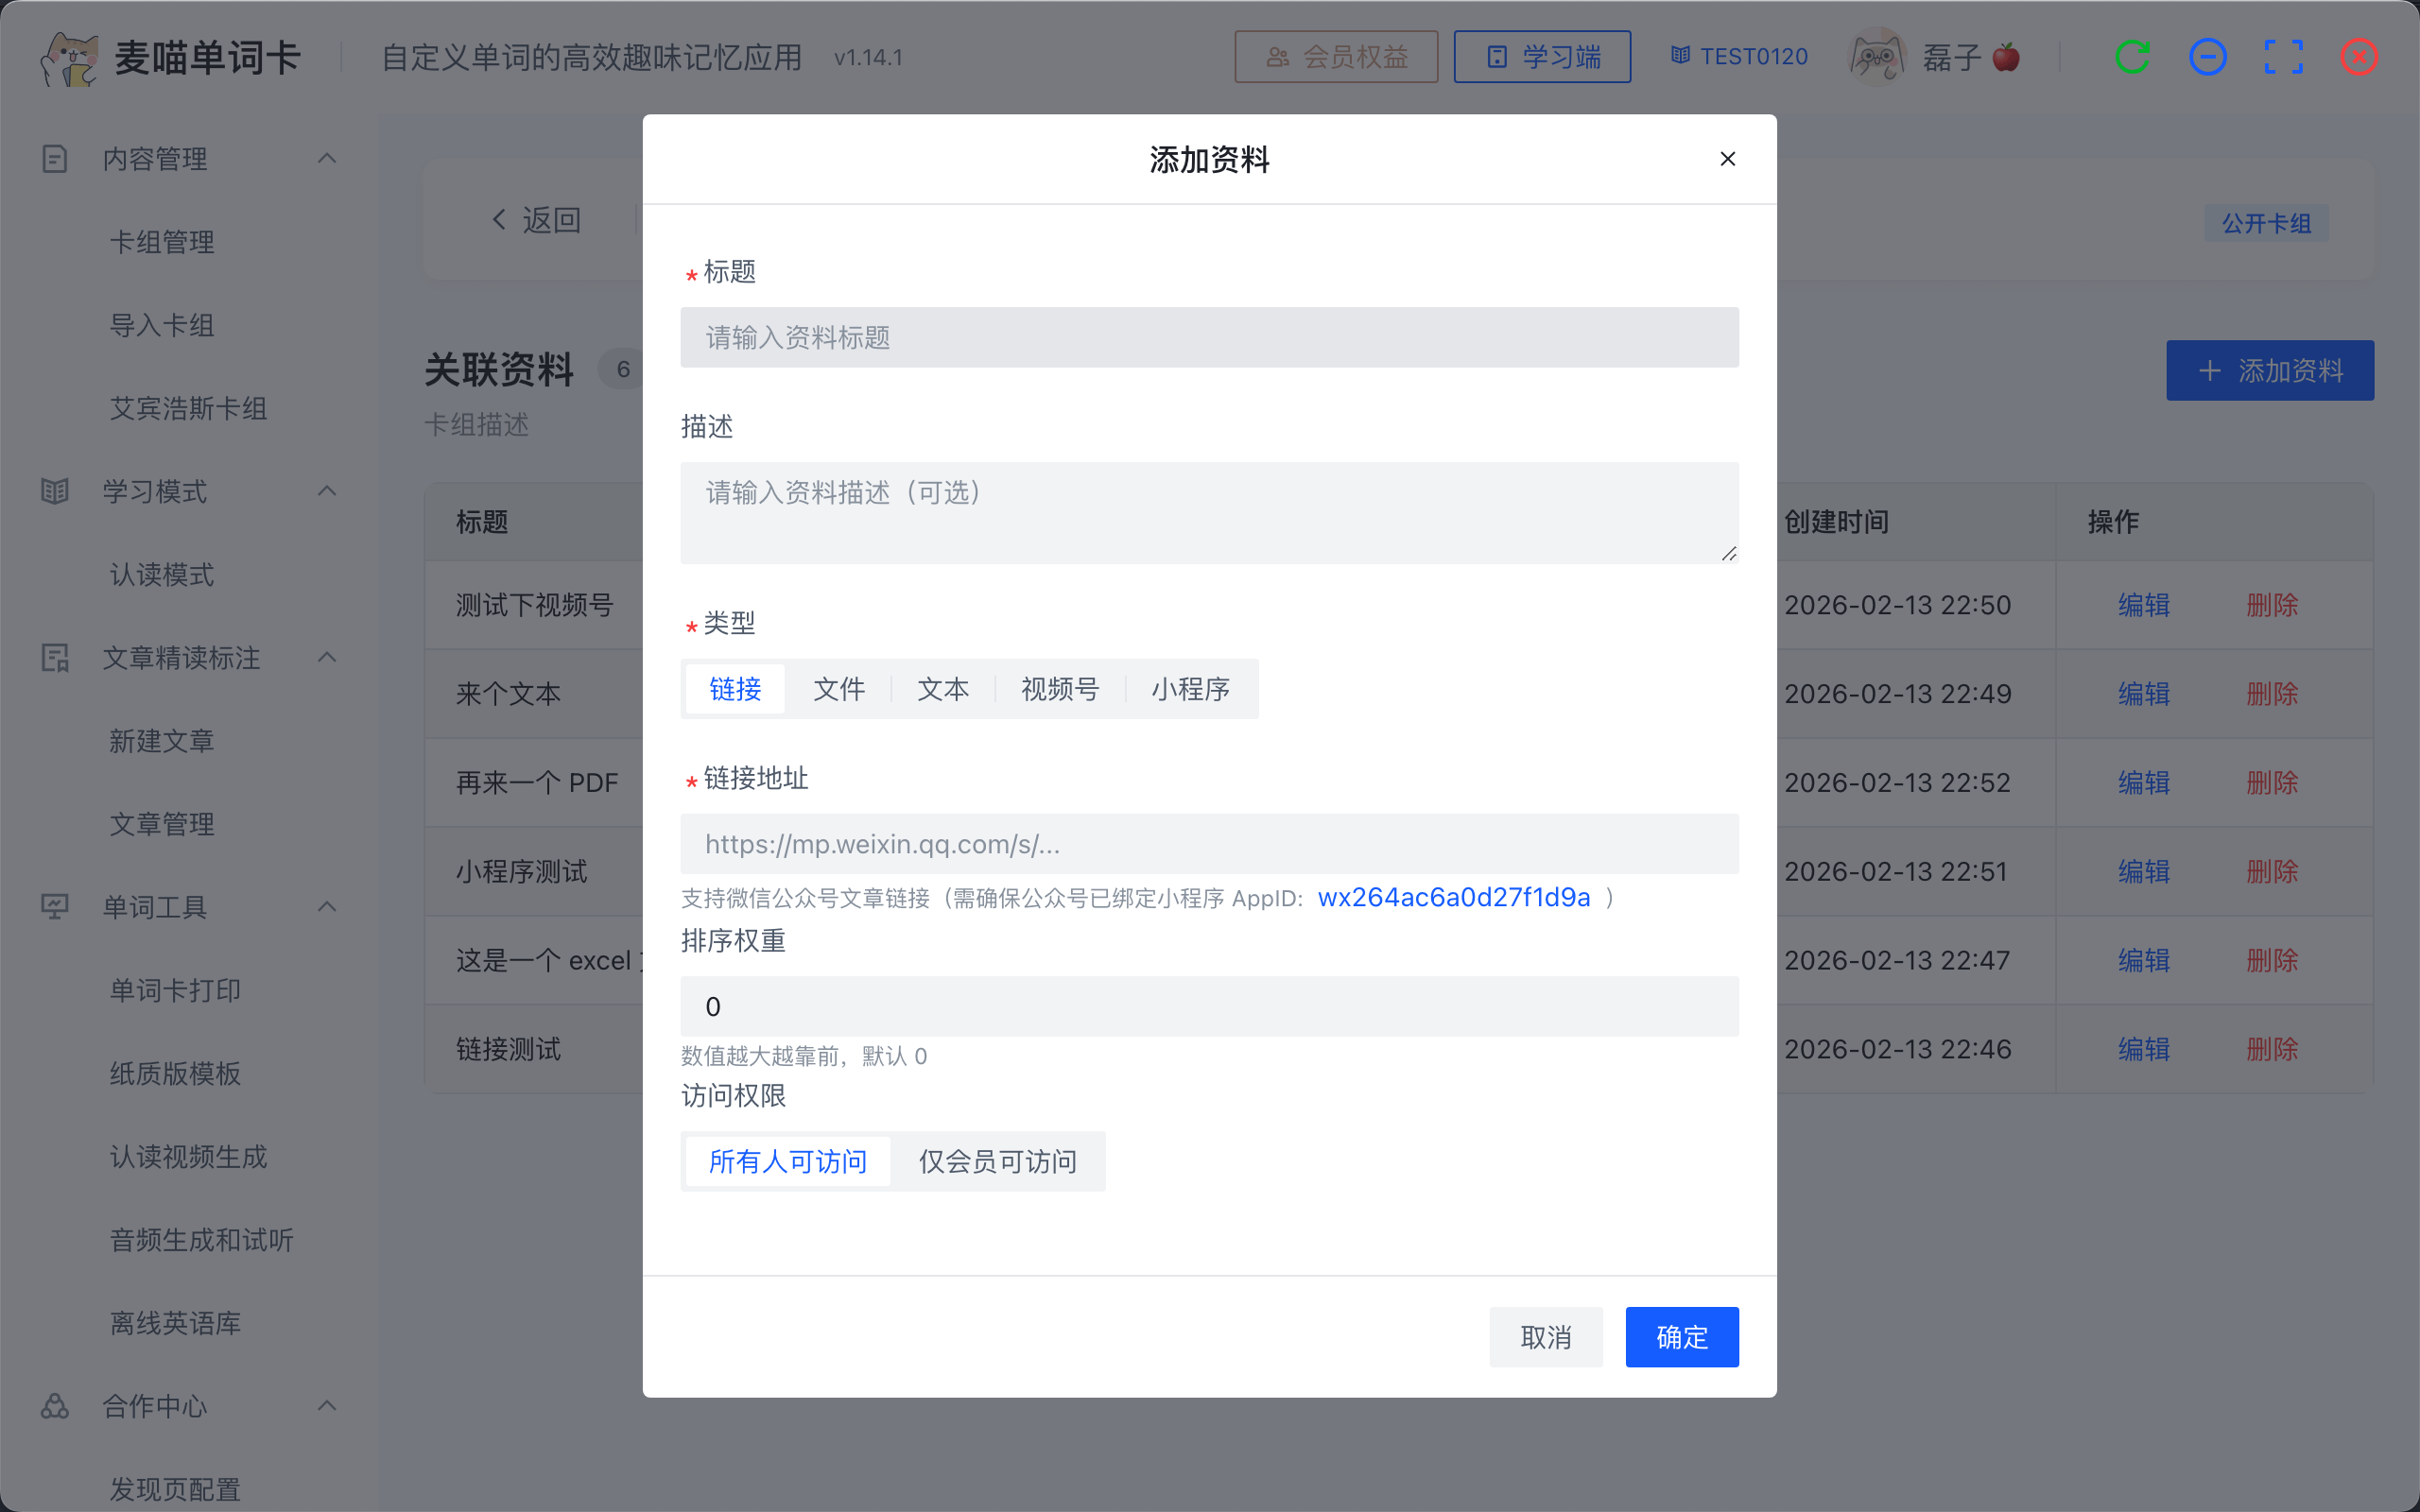The height and width of the screenshot is (1512, 2420).
Task: Click the 学习模式 book icon
Action: [54, 491]
